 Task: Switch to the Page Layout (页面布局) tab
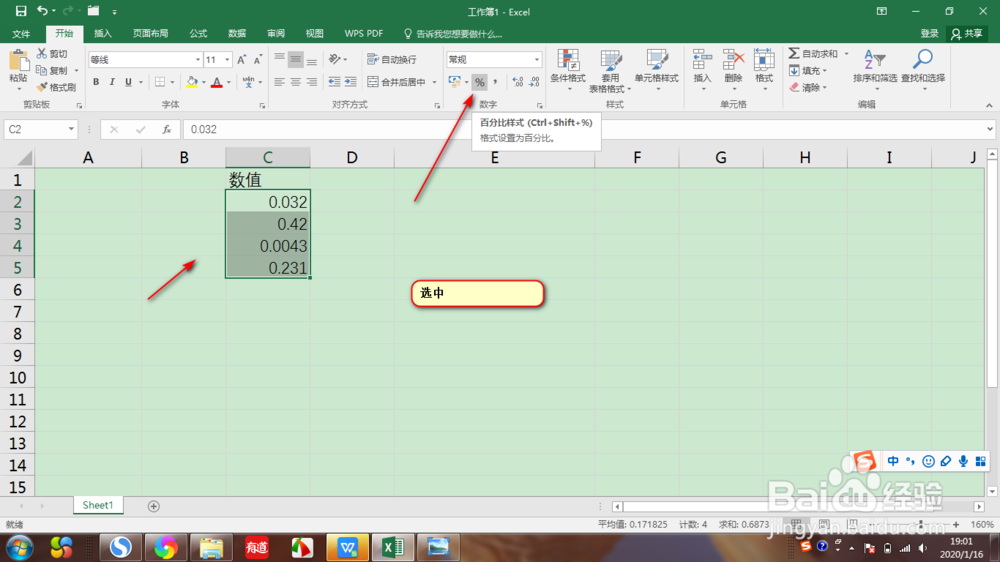click(151, 33)
